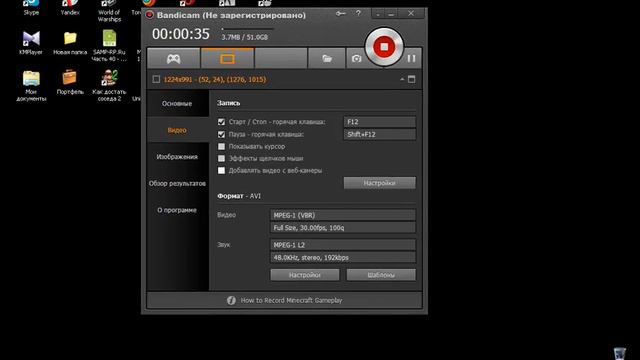Click the 1224x991 recording area text

215,79
